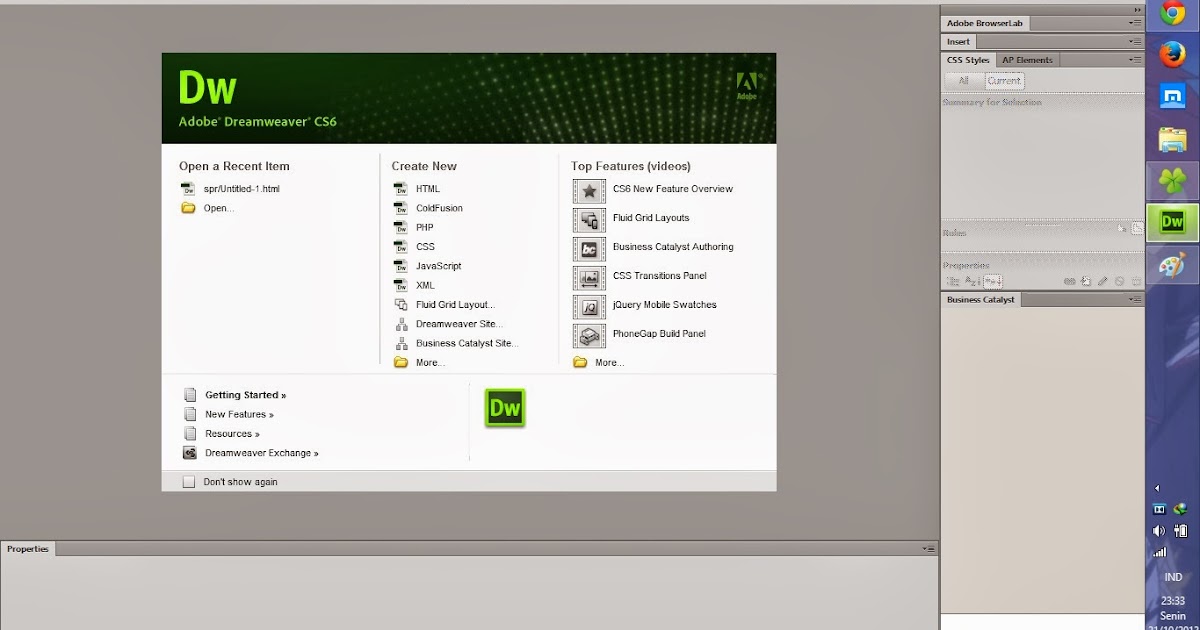Click the Open... folder icon under recent items
This screenshot has height=630, width=1200.
(188, 208)
